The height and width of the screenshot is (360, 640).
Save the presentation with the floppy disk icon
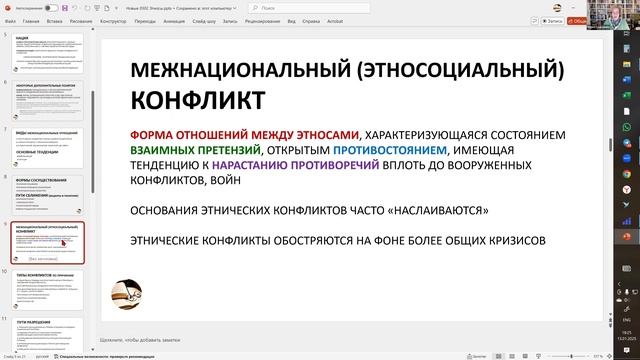(65, 8)
